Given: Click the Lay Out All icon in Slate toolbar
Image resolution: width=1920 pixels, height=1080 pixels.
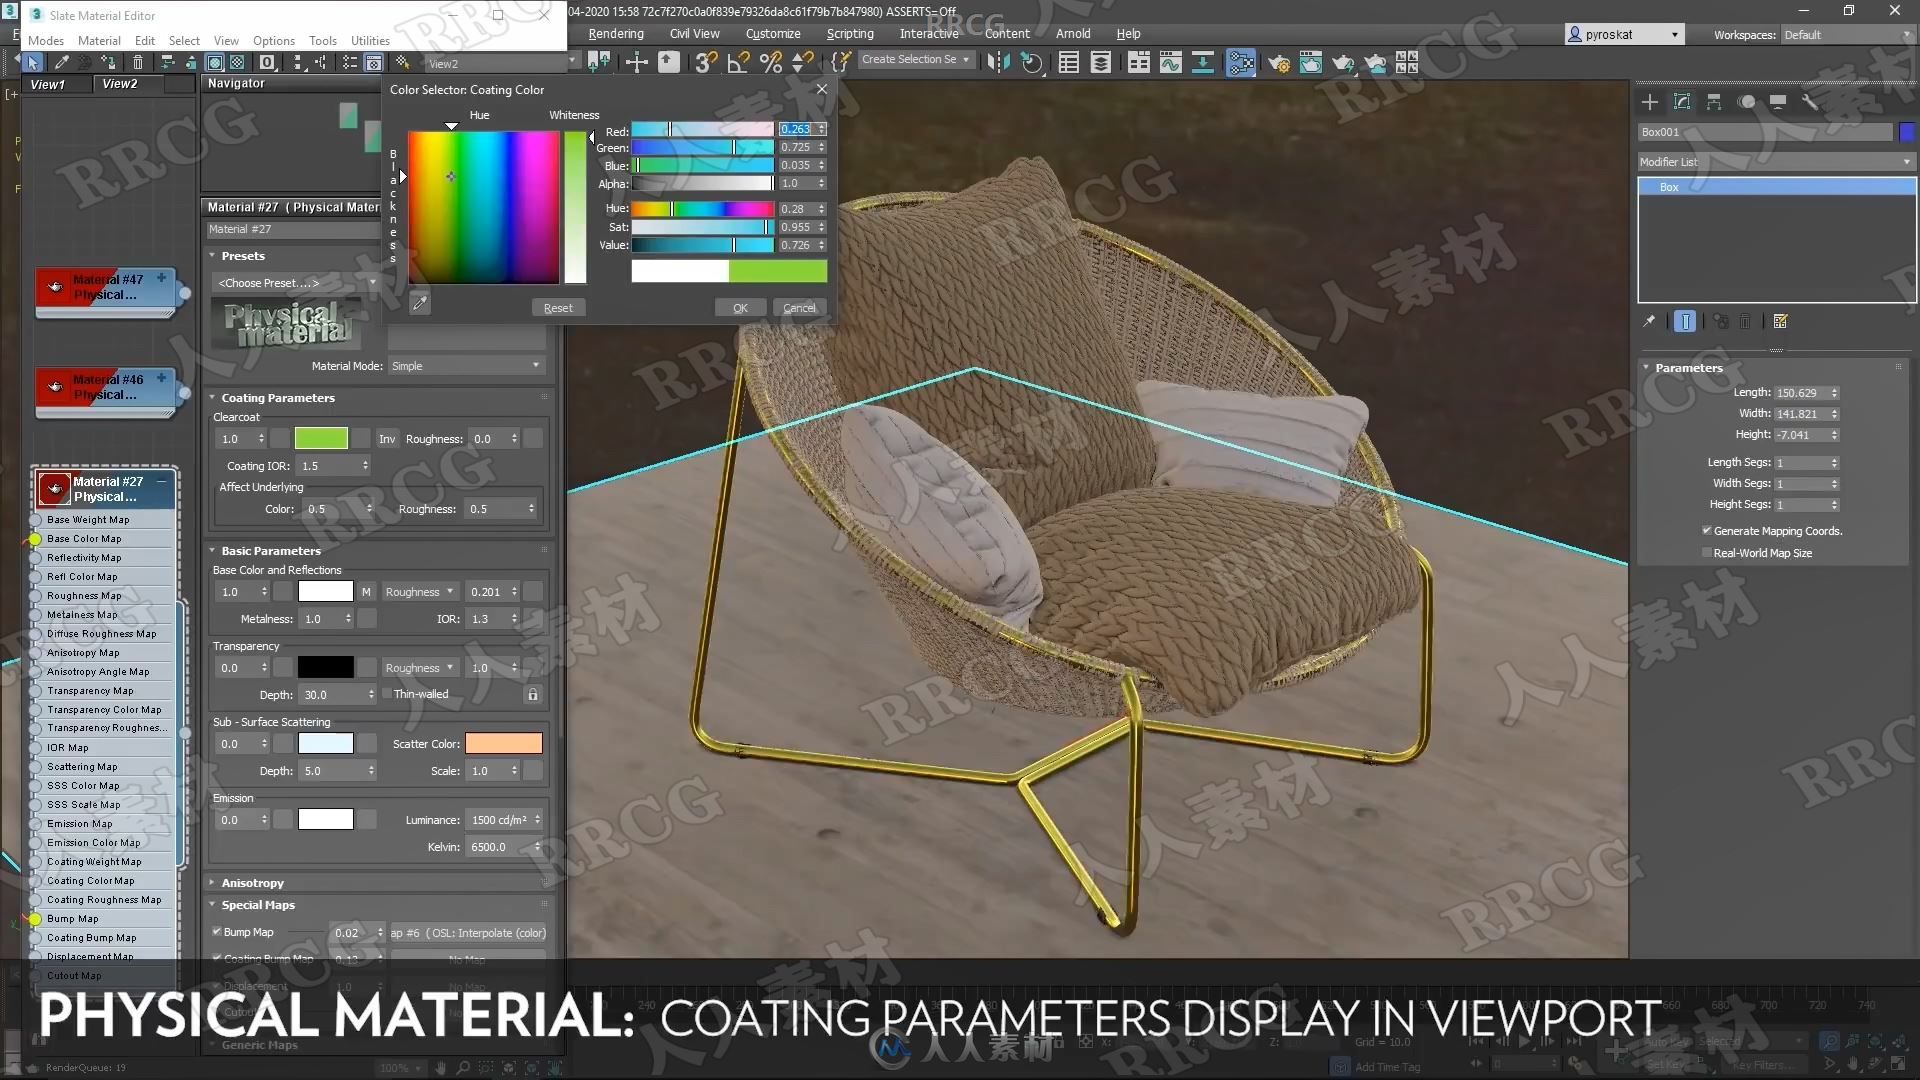Looking at the screenshot, I should (x=298, y=62).
